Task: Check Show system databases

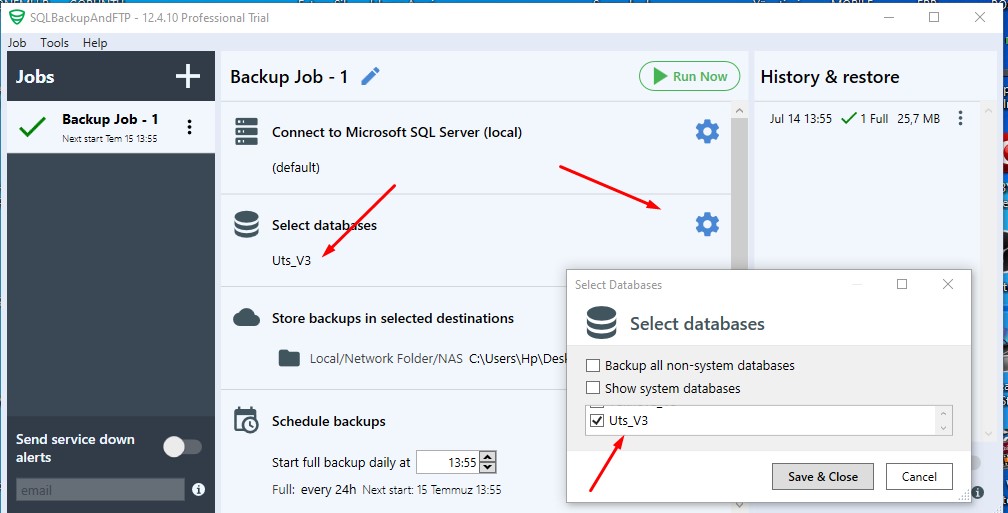Action: coord(593,388)
